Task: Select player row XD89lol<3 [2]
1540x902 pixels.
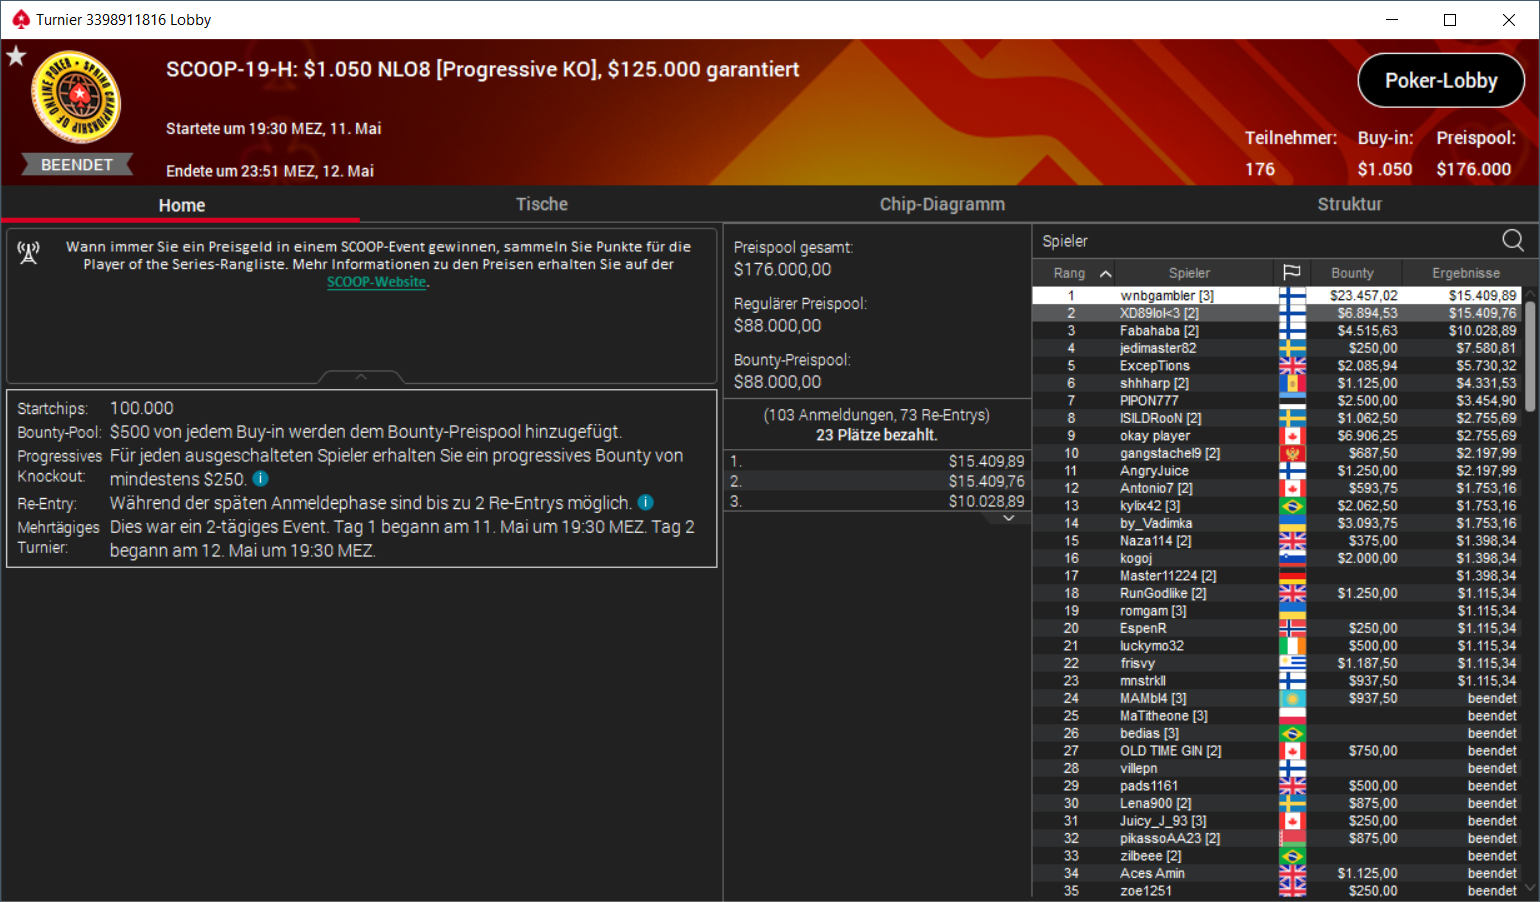Action: [1277, 313]
